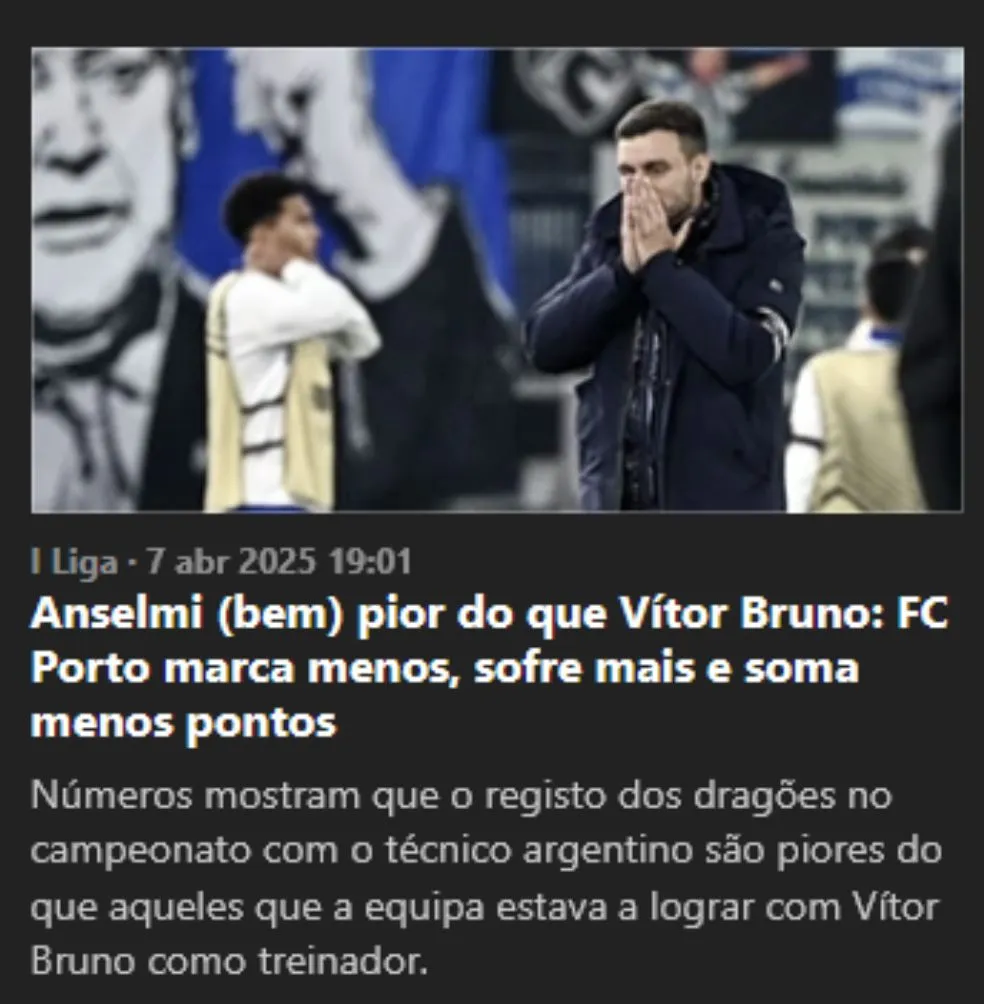Viewport: 984px width, 1004px height.
Task: Click the final summary line Bruno como treinador
Action: 229,962
